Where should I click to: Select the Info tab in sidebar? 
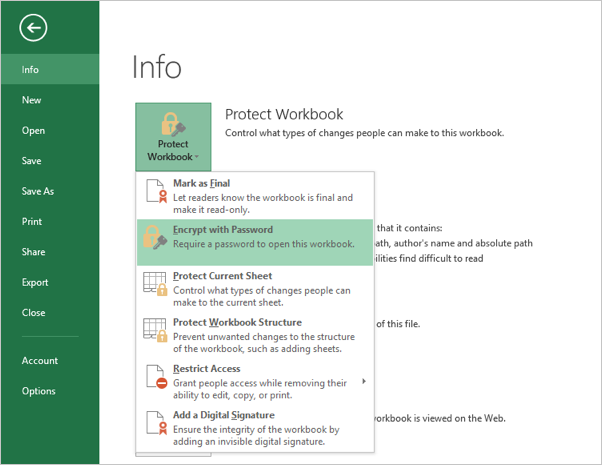pos(30,70)
